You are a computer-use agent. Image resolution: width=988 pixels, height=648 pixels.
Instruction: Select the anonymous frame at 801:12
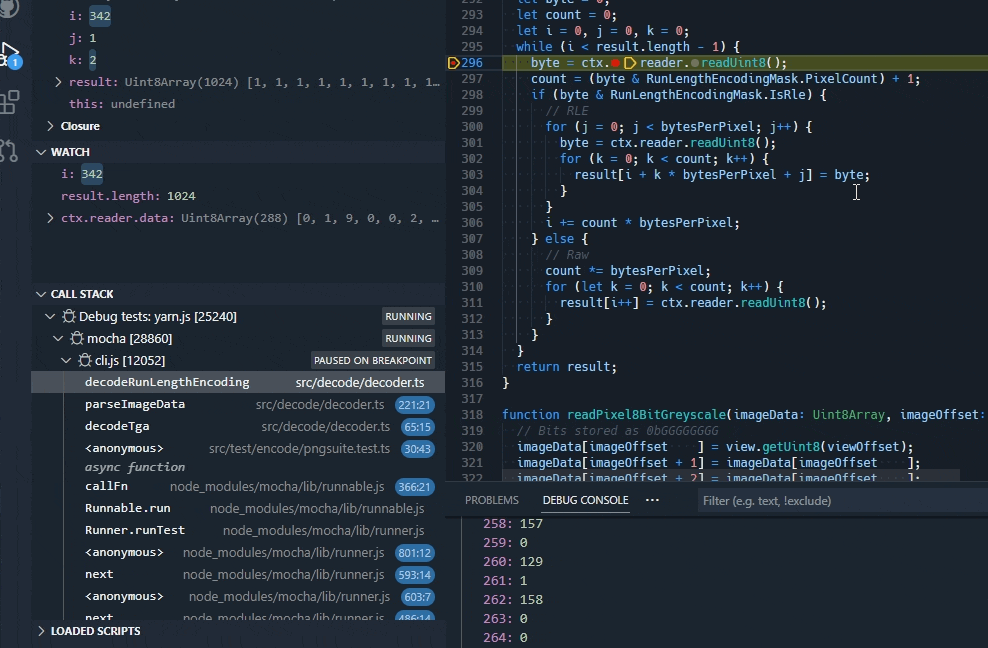(238, 553)
